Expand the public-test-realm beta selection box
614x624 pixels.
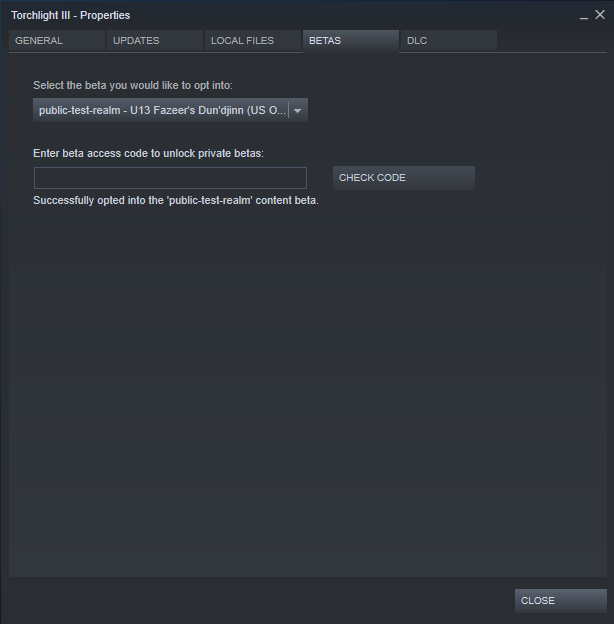[x=170, y=110]
